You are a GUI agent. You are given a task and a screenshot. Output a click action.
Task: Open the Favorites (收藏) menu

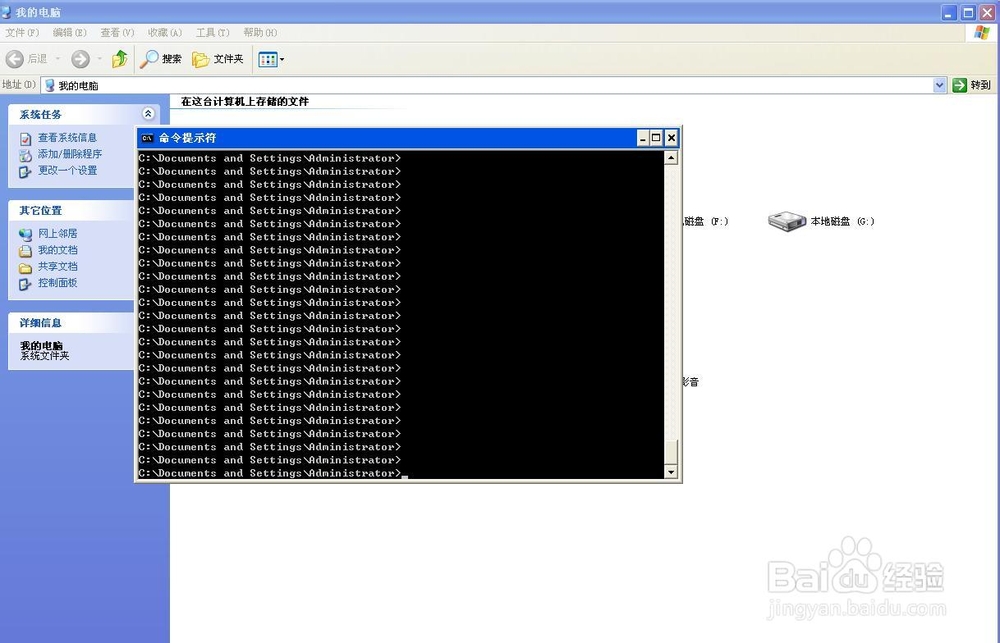click(x=165, y=33)
